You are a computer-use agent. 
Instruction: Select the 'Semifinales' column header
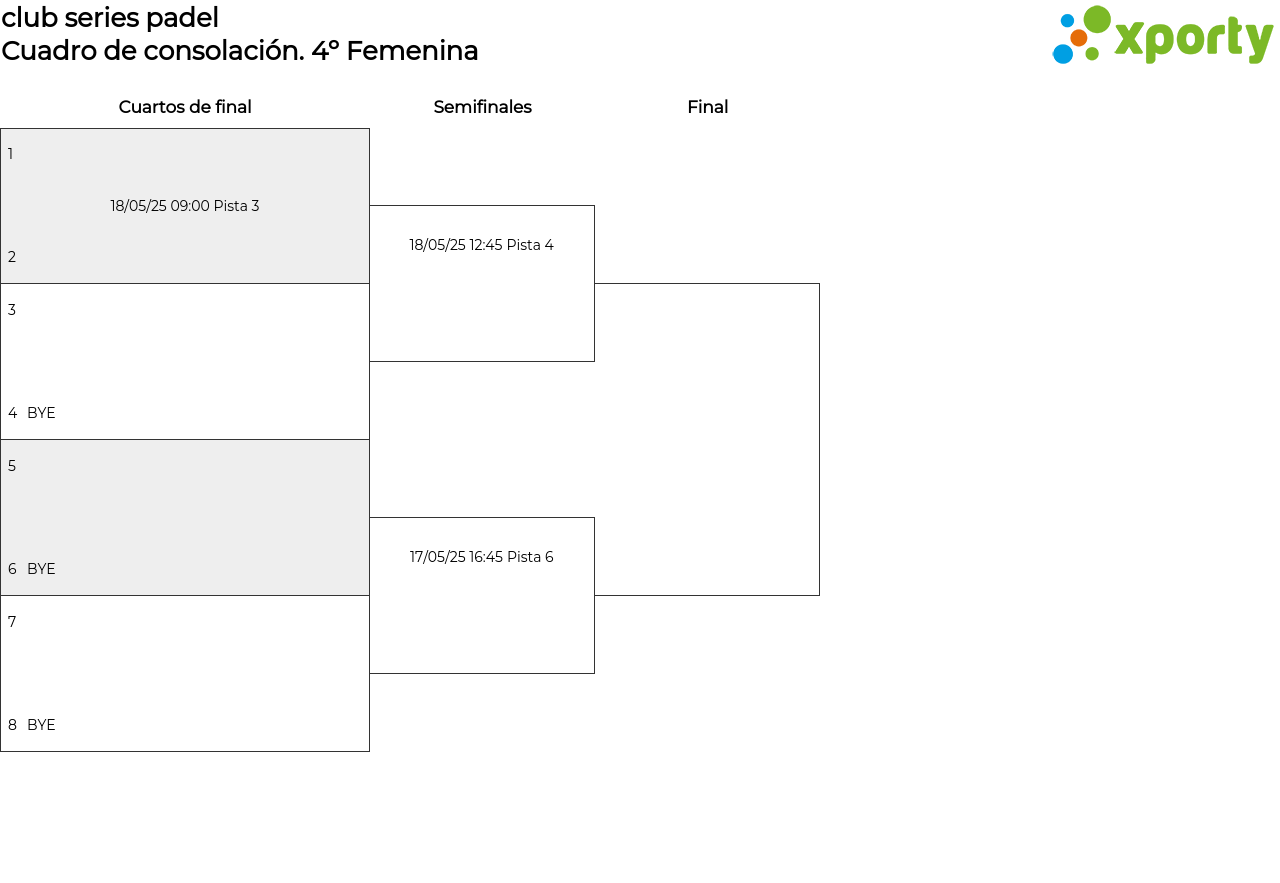coord(482,107)
